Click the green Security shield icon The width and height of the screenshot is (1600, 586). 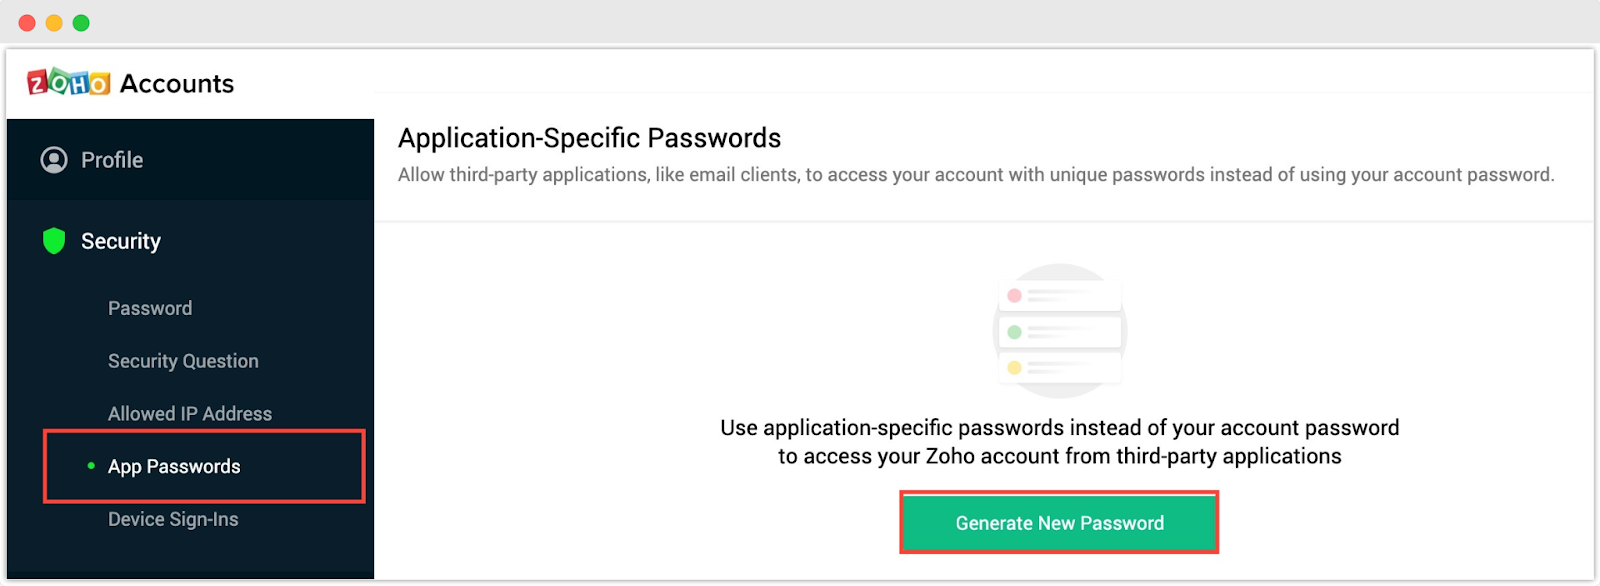[x=54, y=241]
